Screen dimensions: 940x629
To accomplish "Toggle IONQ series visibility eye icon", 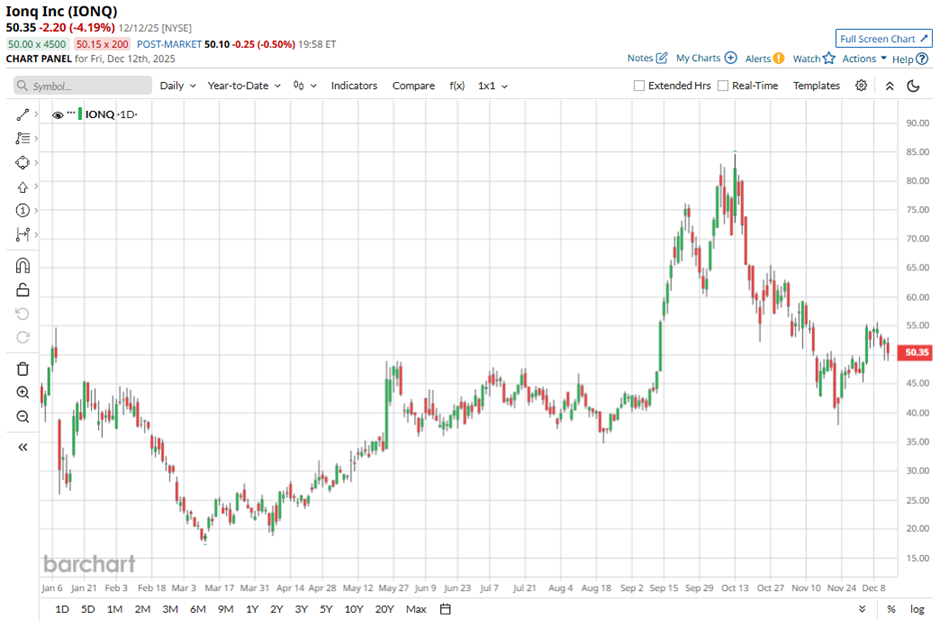I will (58, 115).
